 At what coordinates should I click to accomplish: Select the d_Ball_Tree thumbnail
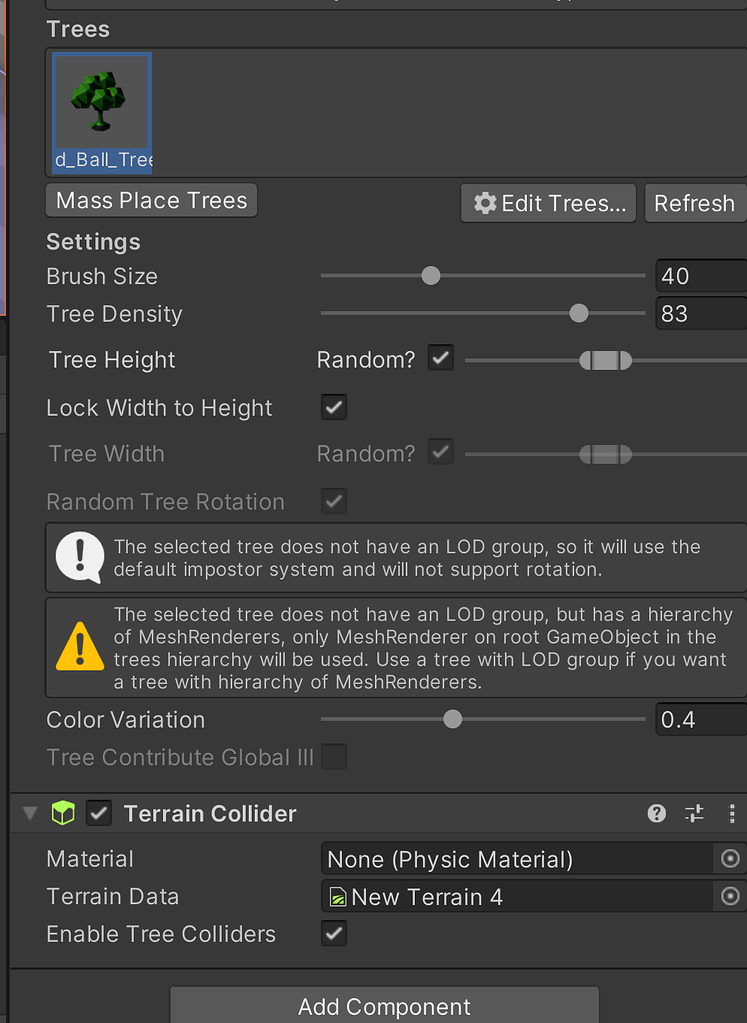[x=100, y=101]
